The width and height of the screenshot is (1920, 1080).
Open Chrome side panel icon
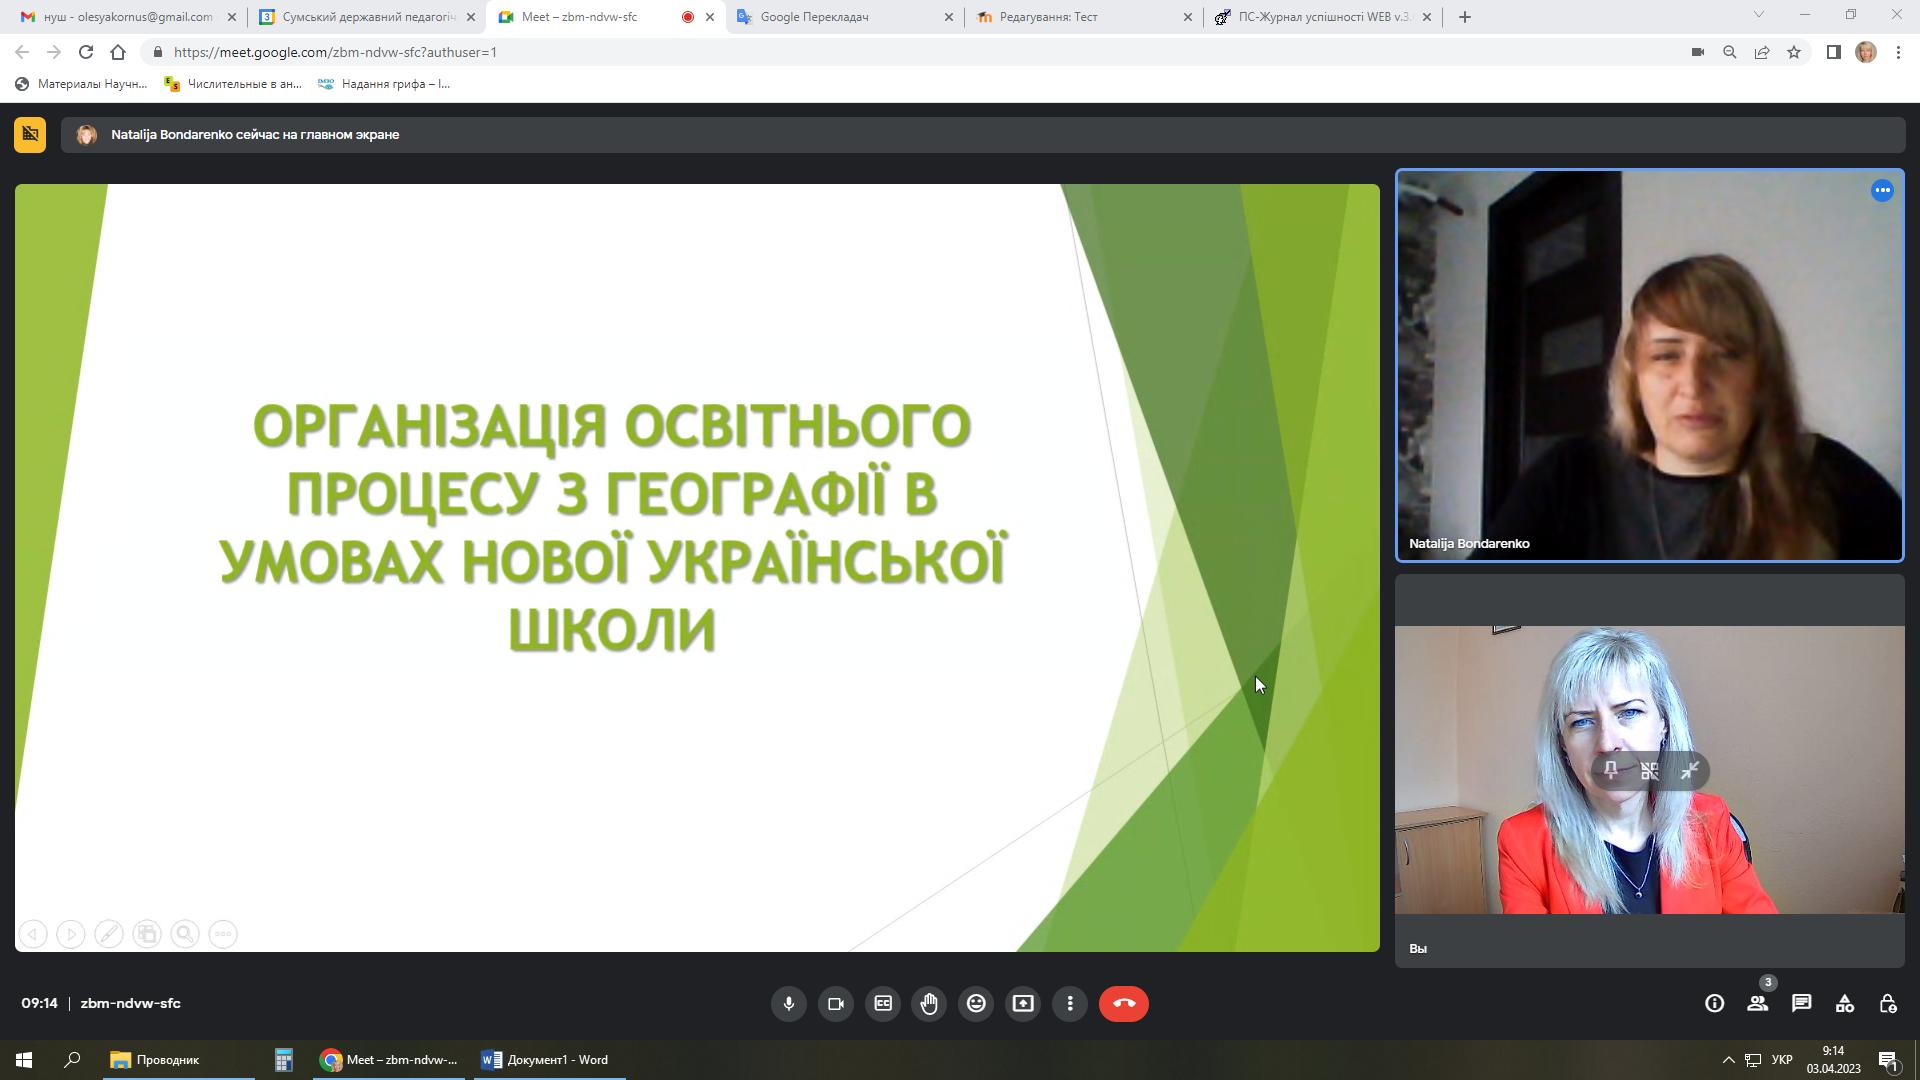[x=1834, y=52]
